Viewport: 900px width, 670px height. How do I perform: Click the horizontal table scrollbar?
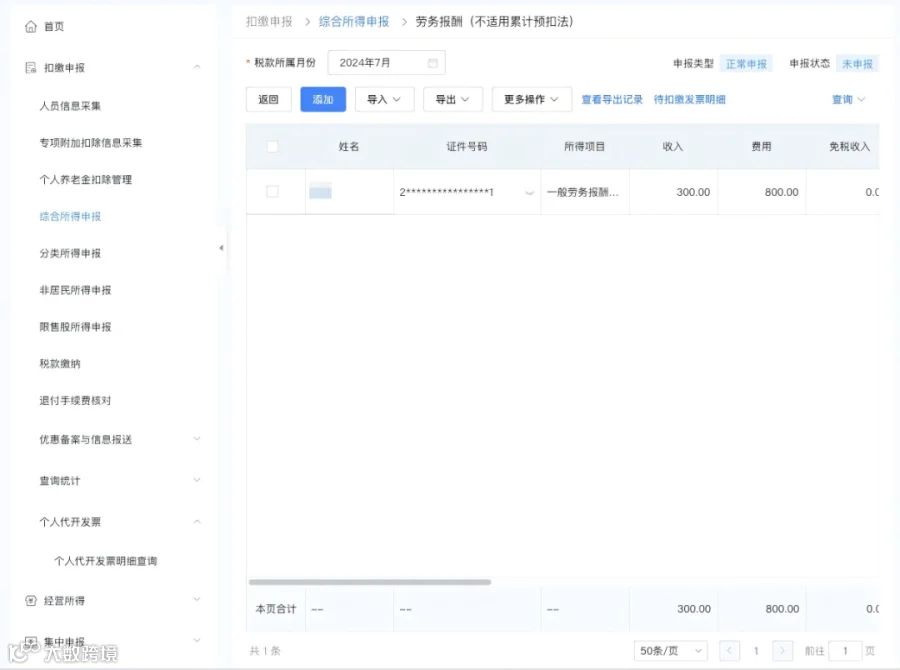pos(370,582)
